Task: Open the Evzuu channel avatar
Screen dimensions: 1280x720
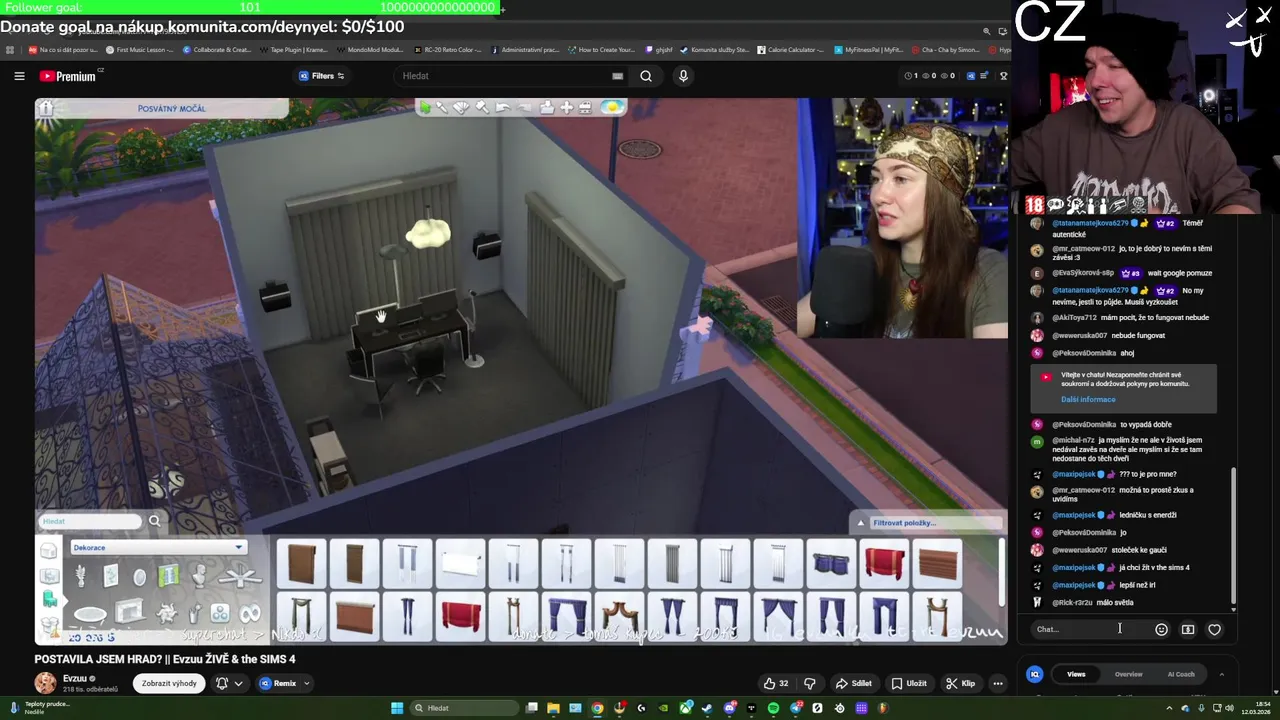Action: (46, 683)
